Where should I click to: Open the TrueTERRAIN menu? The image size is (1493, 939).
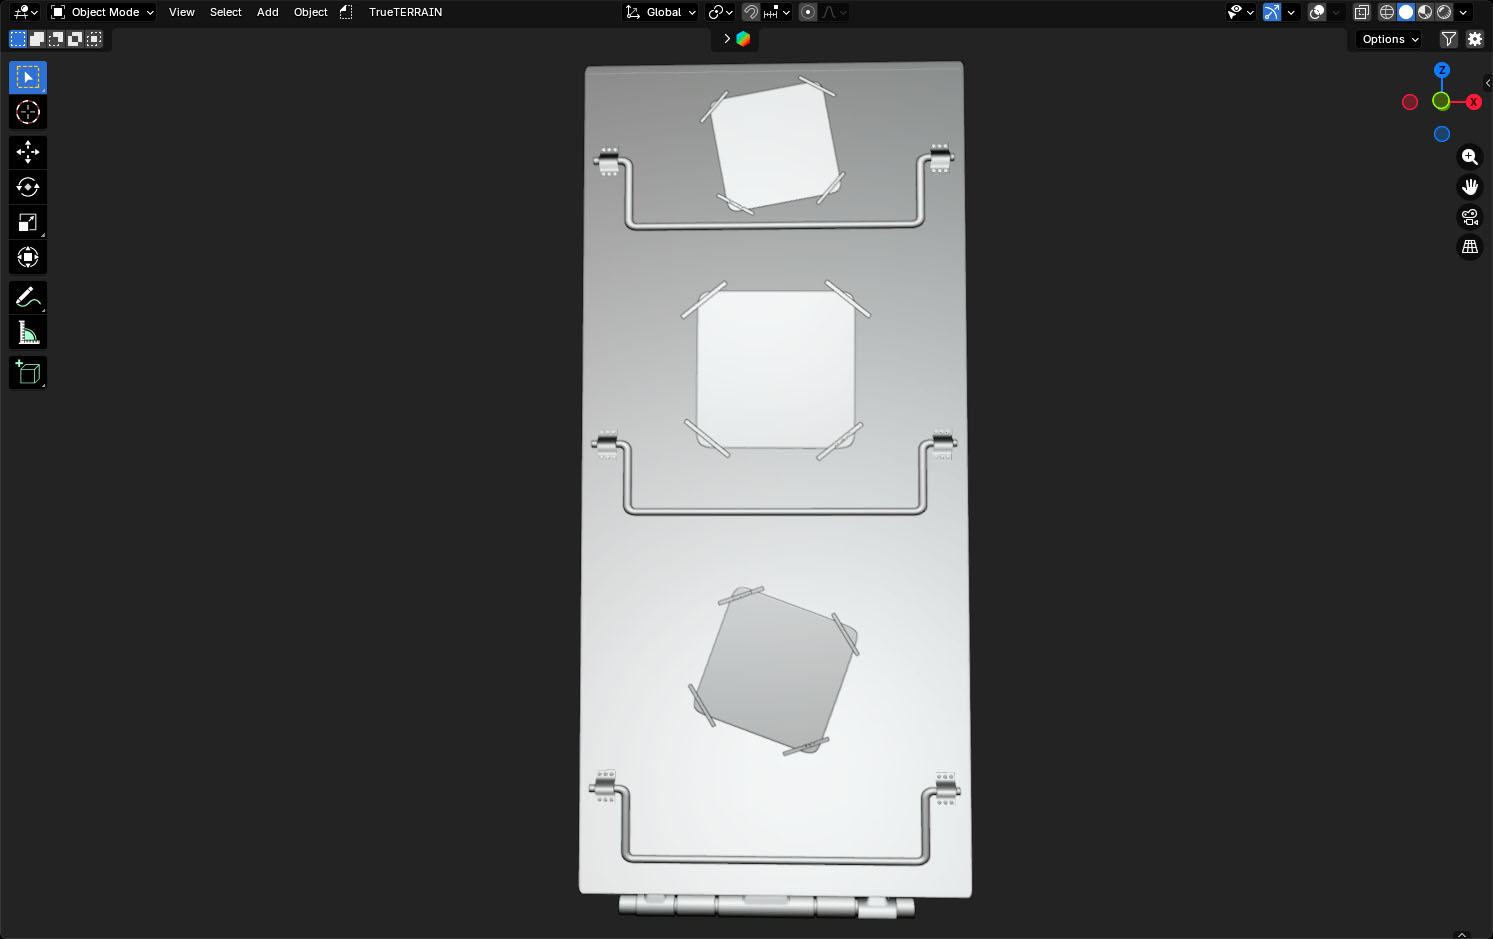coord(405,12)
